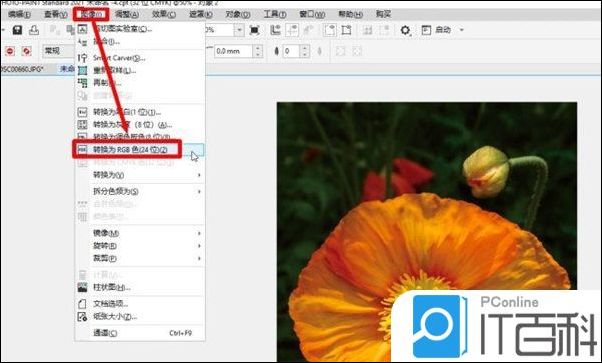
Task: Open the 查看 menu
Action: coord(55,15)
